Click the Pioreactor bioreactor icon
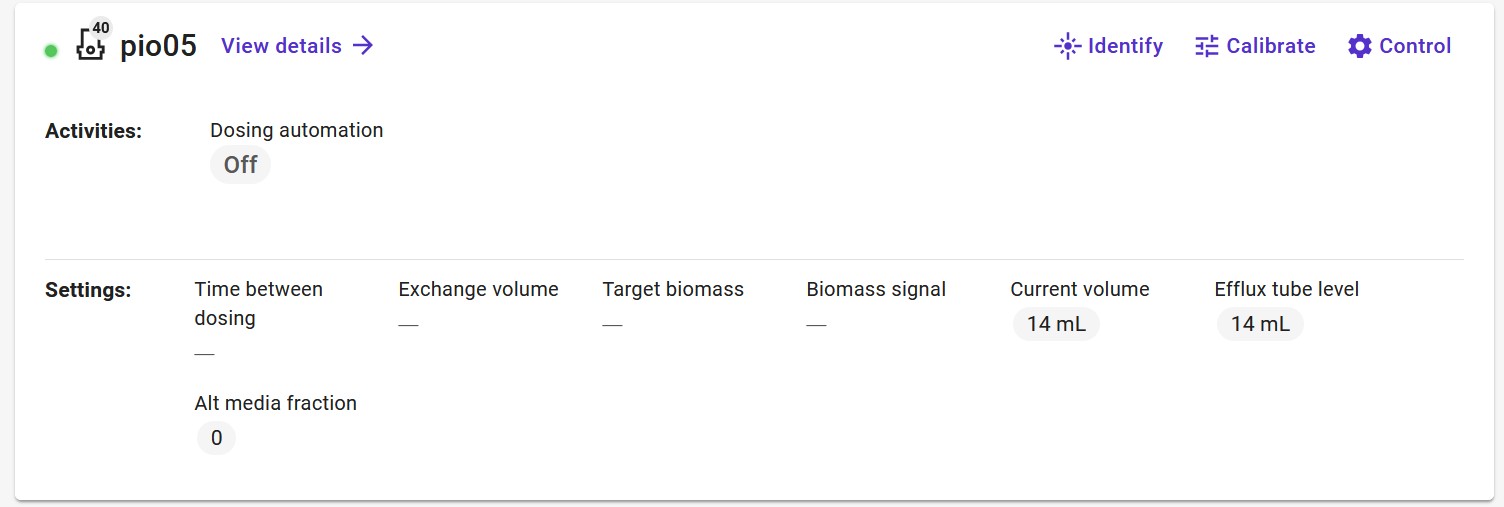This screenshot has height=507, width=1504. pos(90,47)
